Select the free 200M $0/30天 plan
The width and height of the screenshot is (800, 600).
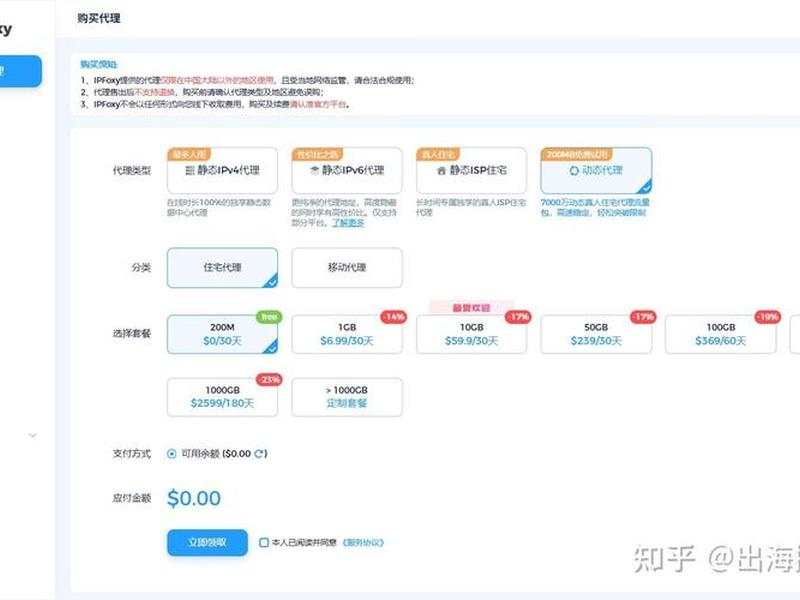[222, 334]
